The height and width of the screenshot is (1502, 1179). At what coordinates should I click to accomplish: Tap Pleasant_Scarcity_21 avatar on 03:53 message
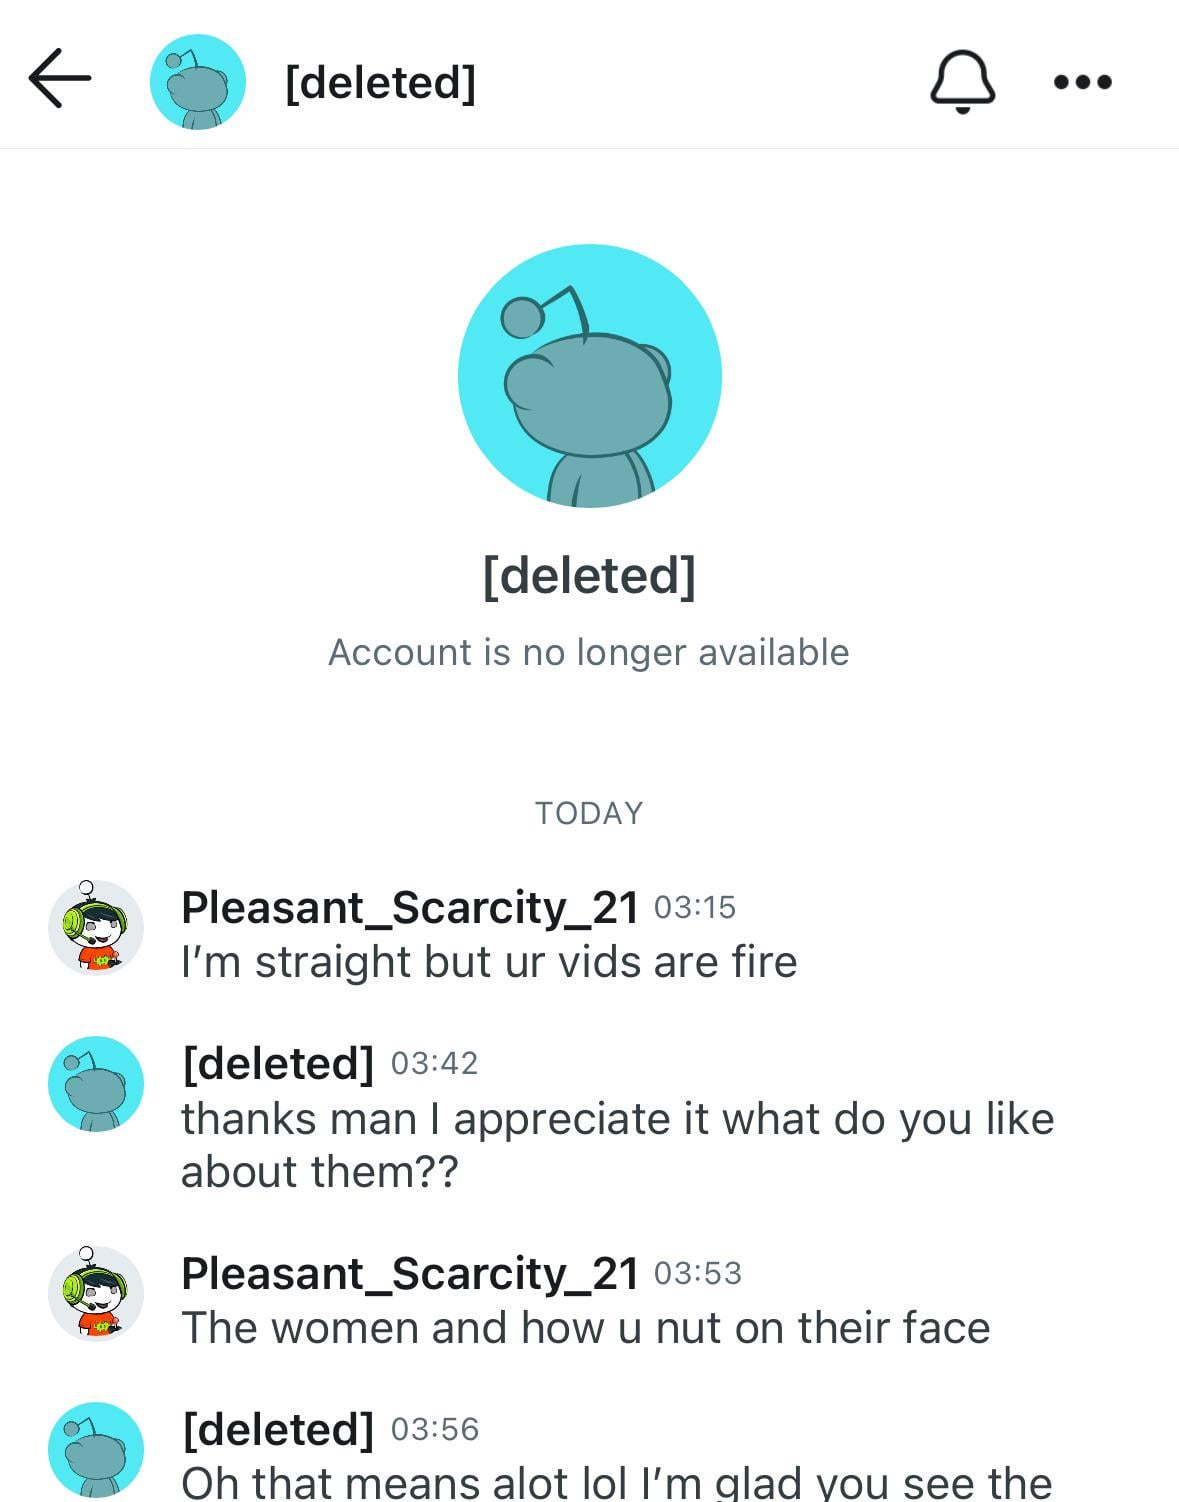click(96, 1293)
